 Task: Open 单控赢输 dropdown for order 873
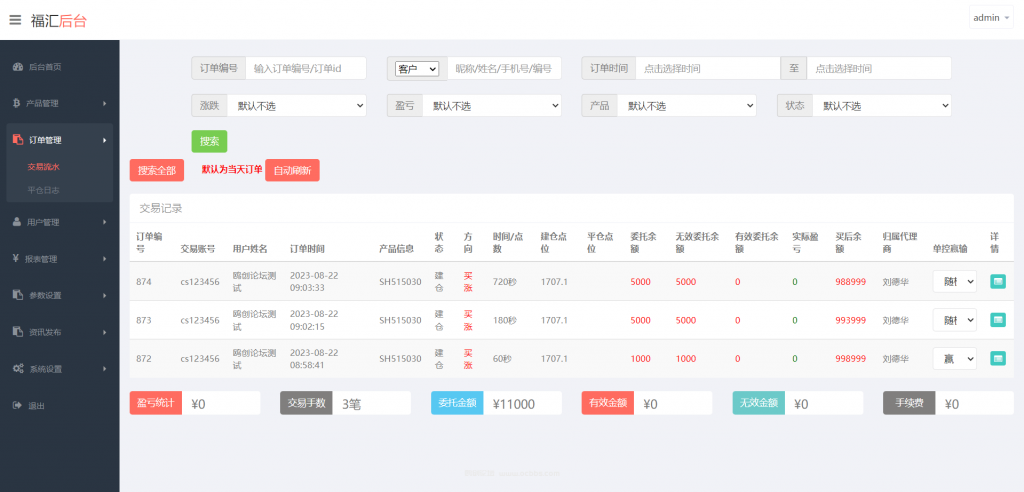click(955, 320)
